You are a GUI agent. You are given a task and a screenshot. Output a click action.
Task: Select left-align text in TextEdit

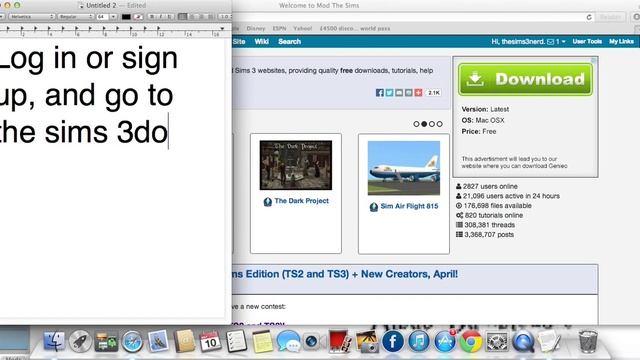coord(183,17)
